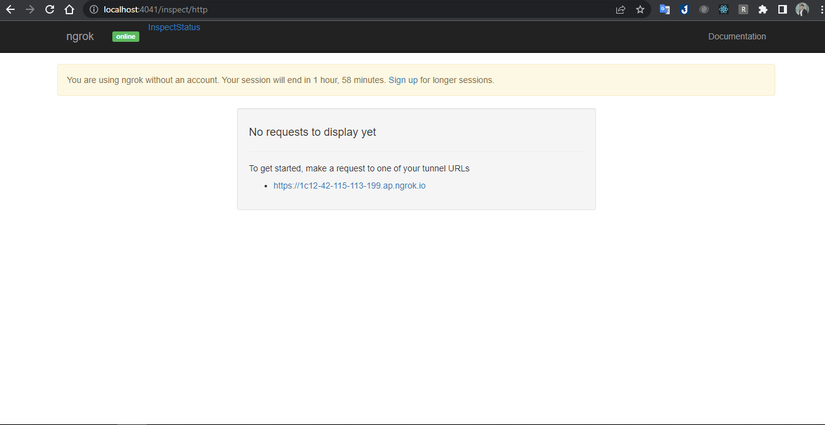Open the ngrok.io tunnel URL
825x425 pixels.
click(349, 186)
